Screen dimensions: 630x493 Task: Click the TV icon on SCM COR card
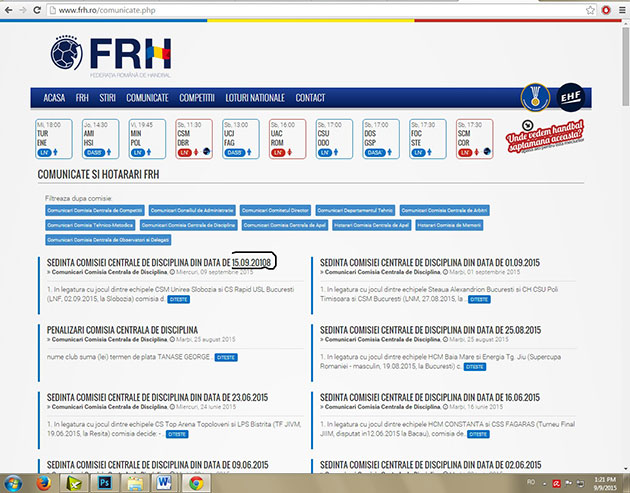click(x=487, y=152)
